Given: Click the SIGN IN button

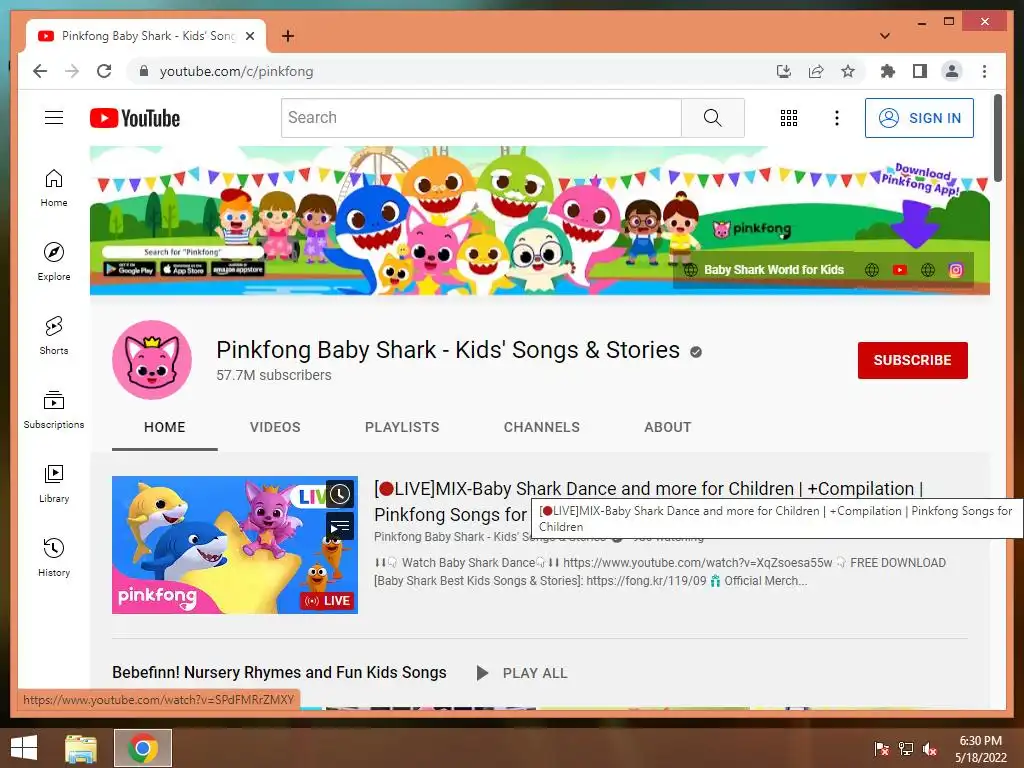Looking at the screenshot, I should (919, 118).
